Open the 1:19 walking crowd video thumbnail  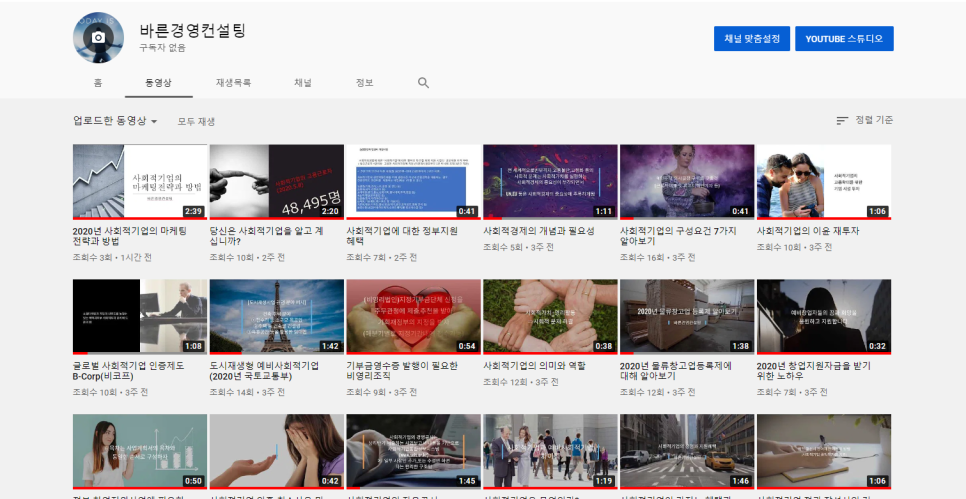[550, 451]
